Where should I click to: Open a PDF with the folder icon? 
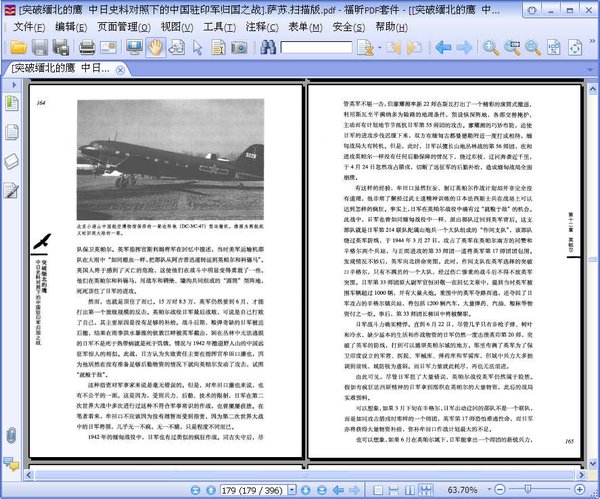point(18,48)
